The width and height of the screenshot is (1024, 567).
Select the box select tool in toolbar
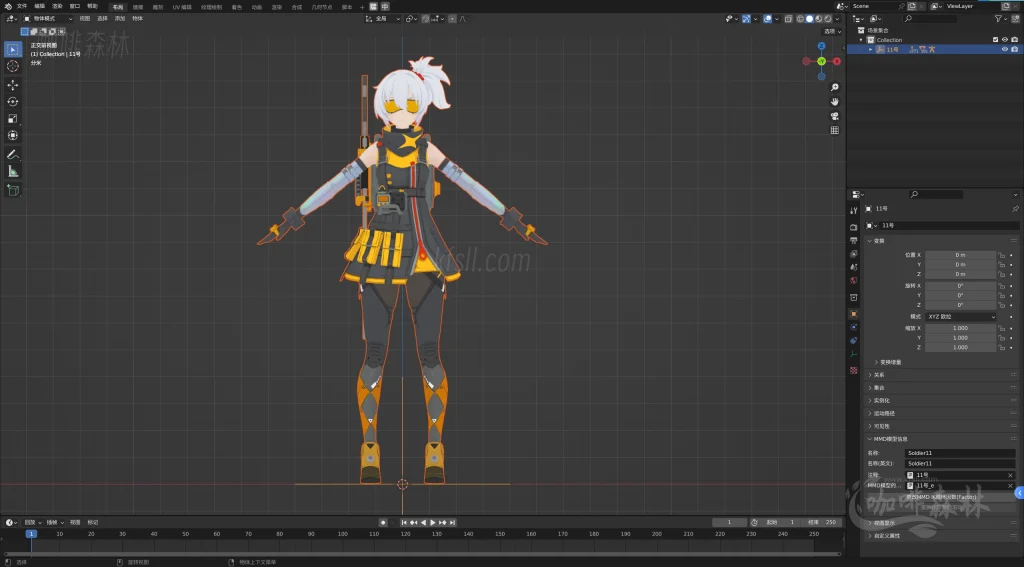[12, 49]
